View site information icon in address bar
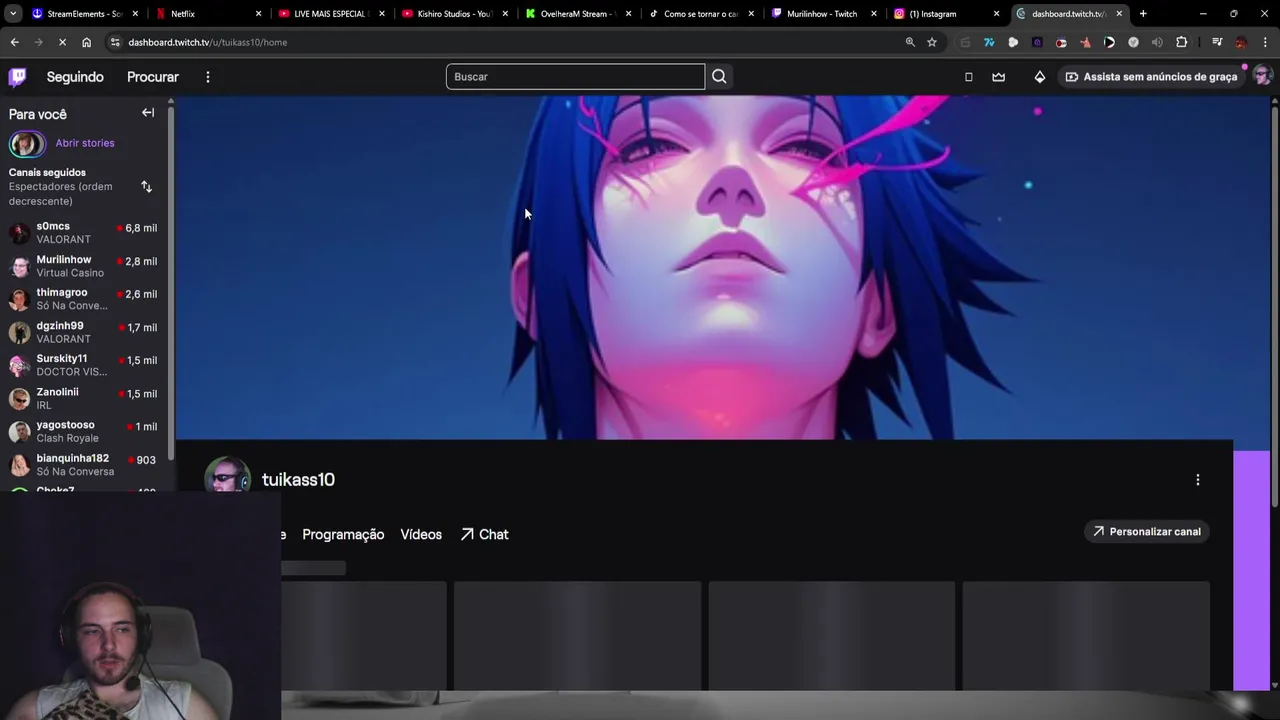 point(116,42)
